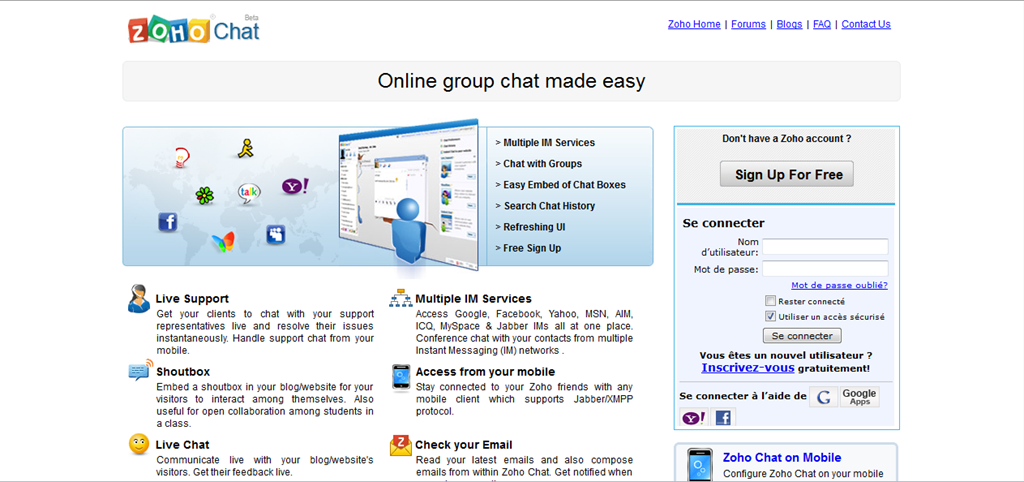Open the Forums link

pyautogui.click(x=748, y=24)
